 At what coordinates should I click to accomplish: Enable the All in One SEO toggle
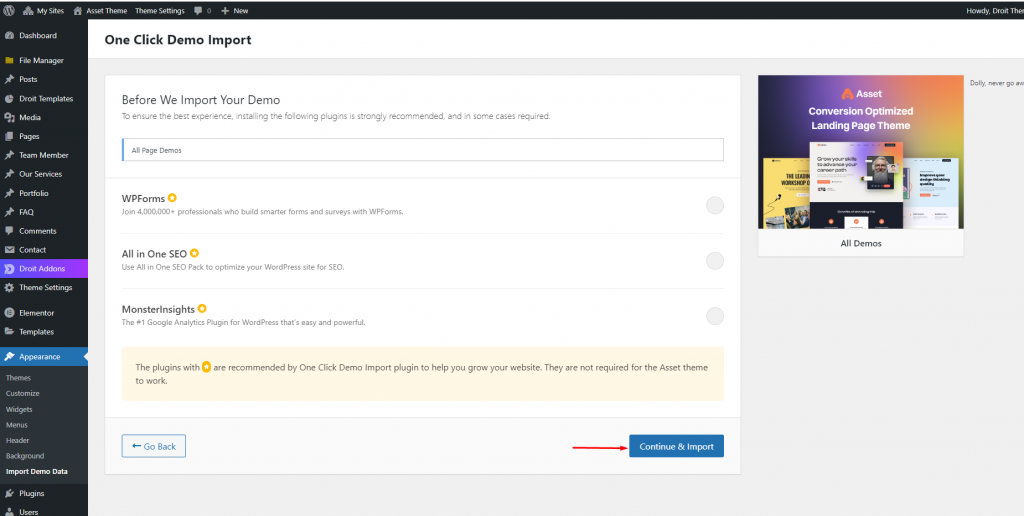[x=714, y=260]
